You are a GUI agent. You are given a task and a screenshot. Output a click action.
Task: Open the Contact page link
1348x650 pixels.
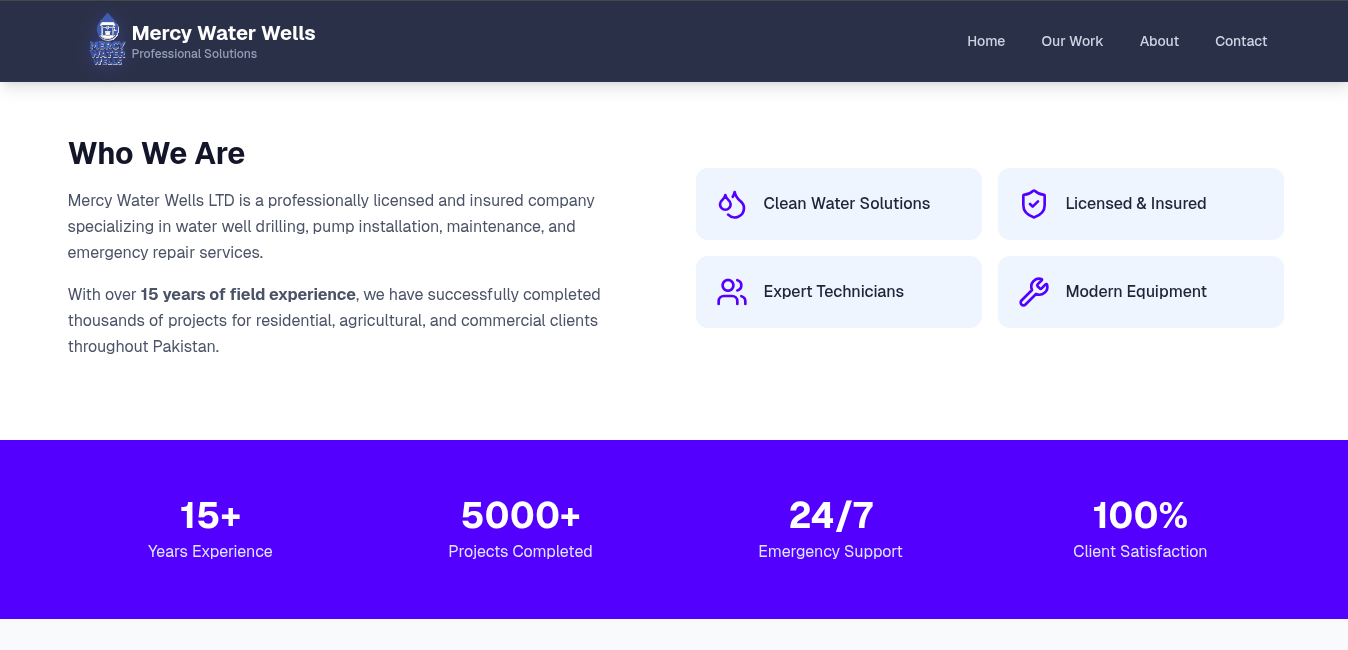click(1241, 41)
